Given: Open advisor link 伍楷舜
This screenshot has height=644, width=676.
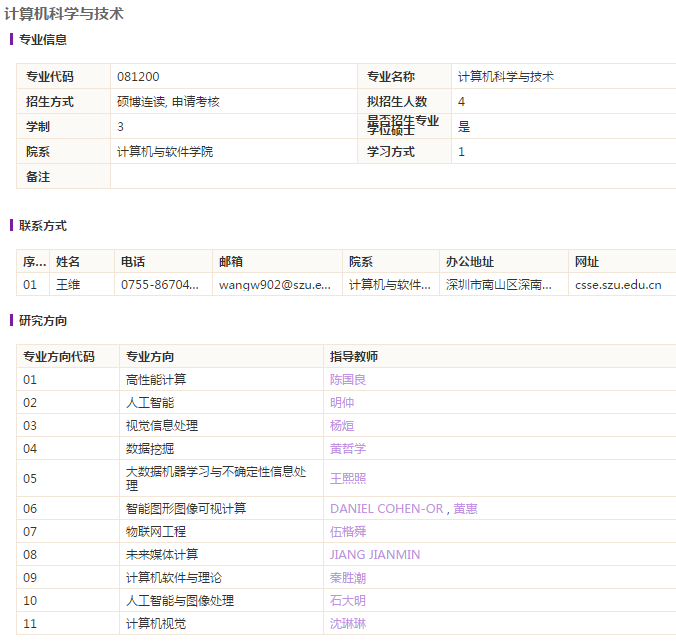Looking at the screenshot, I should (x=348, y=531).
